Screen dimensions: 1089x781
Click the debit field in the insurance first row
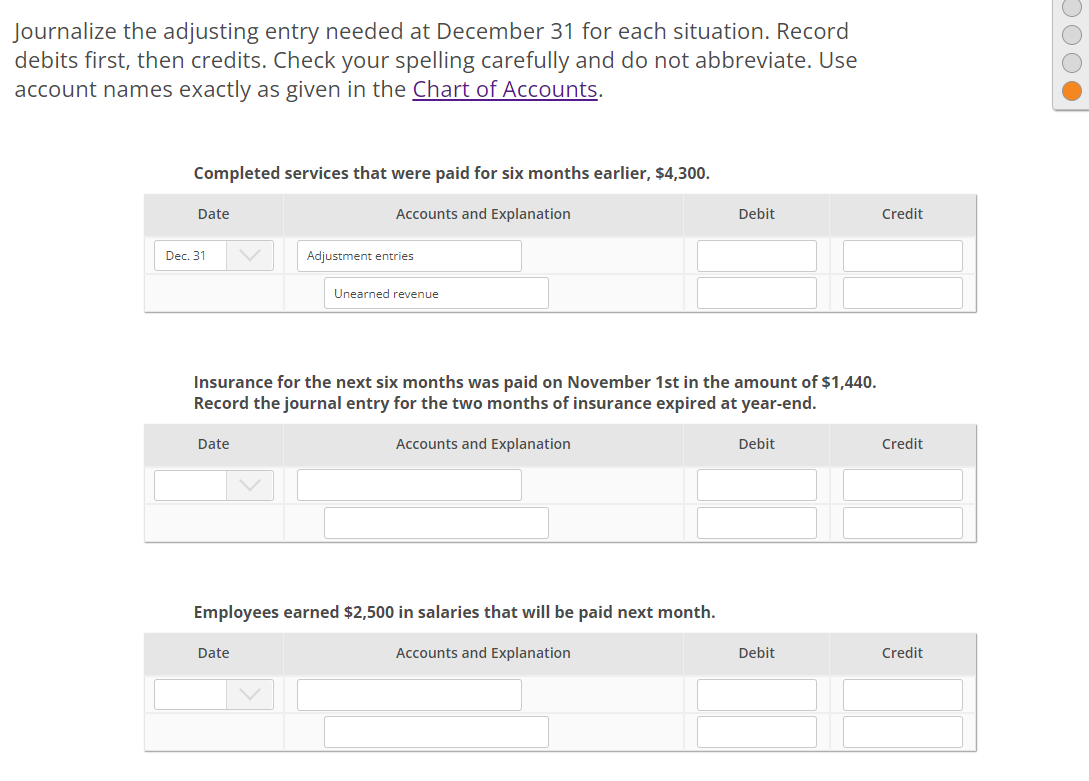point(756,484)
